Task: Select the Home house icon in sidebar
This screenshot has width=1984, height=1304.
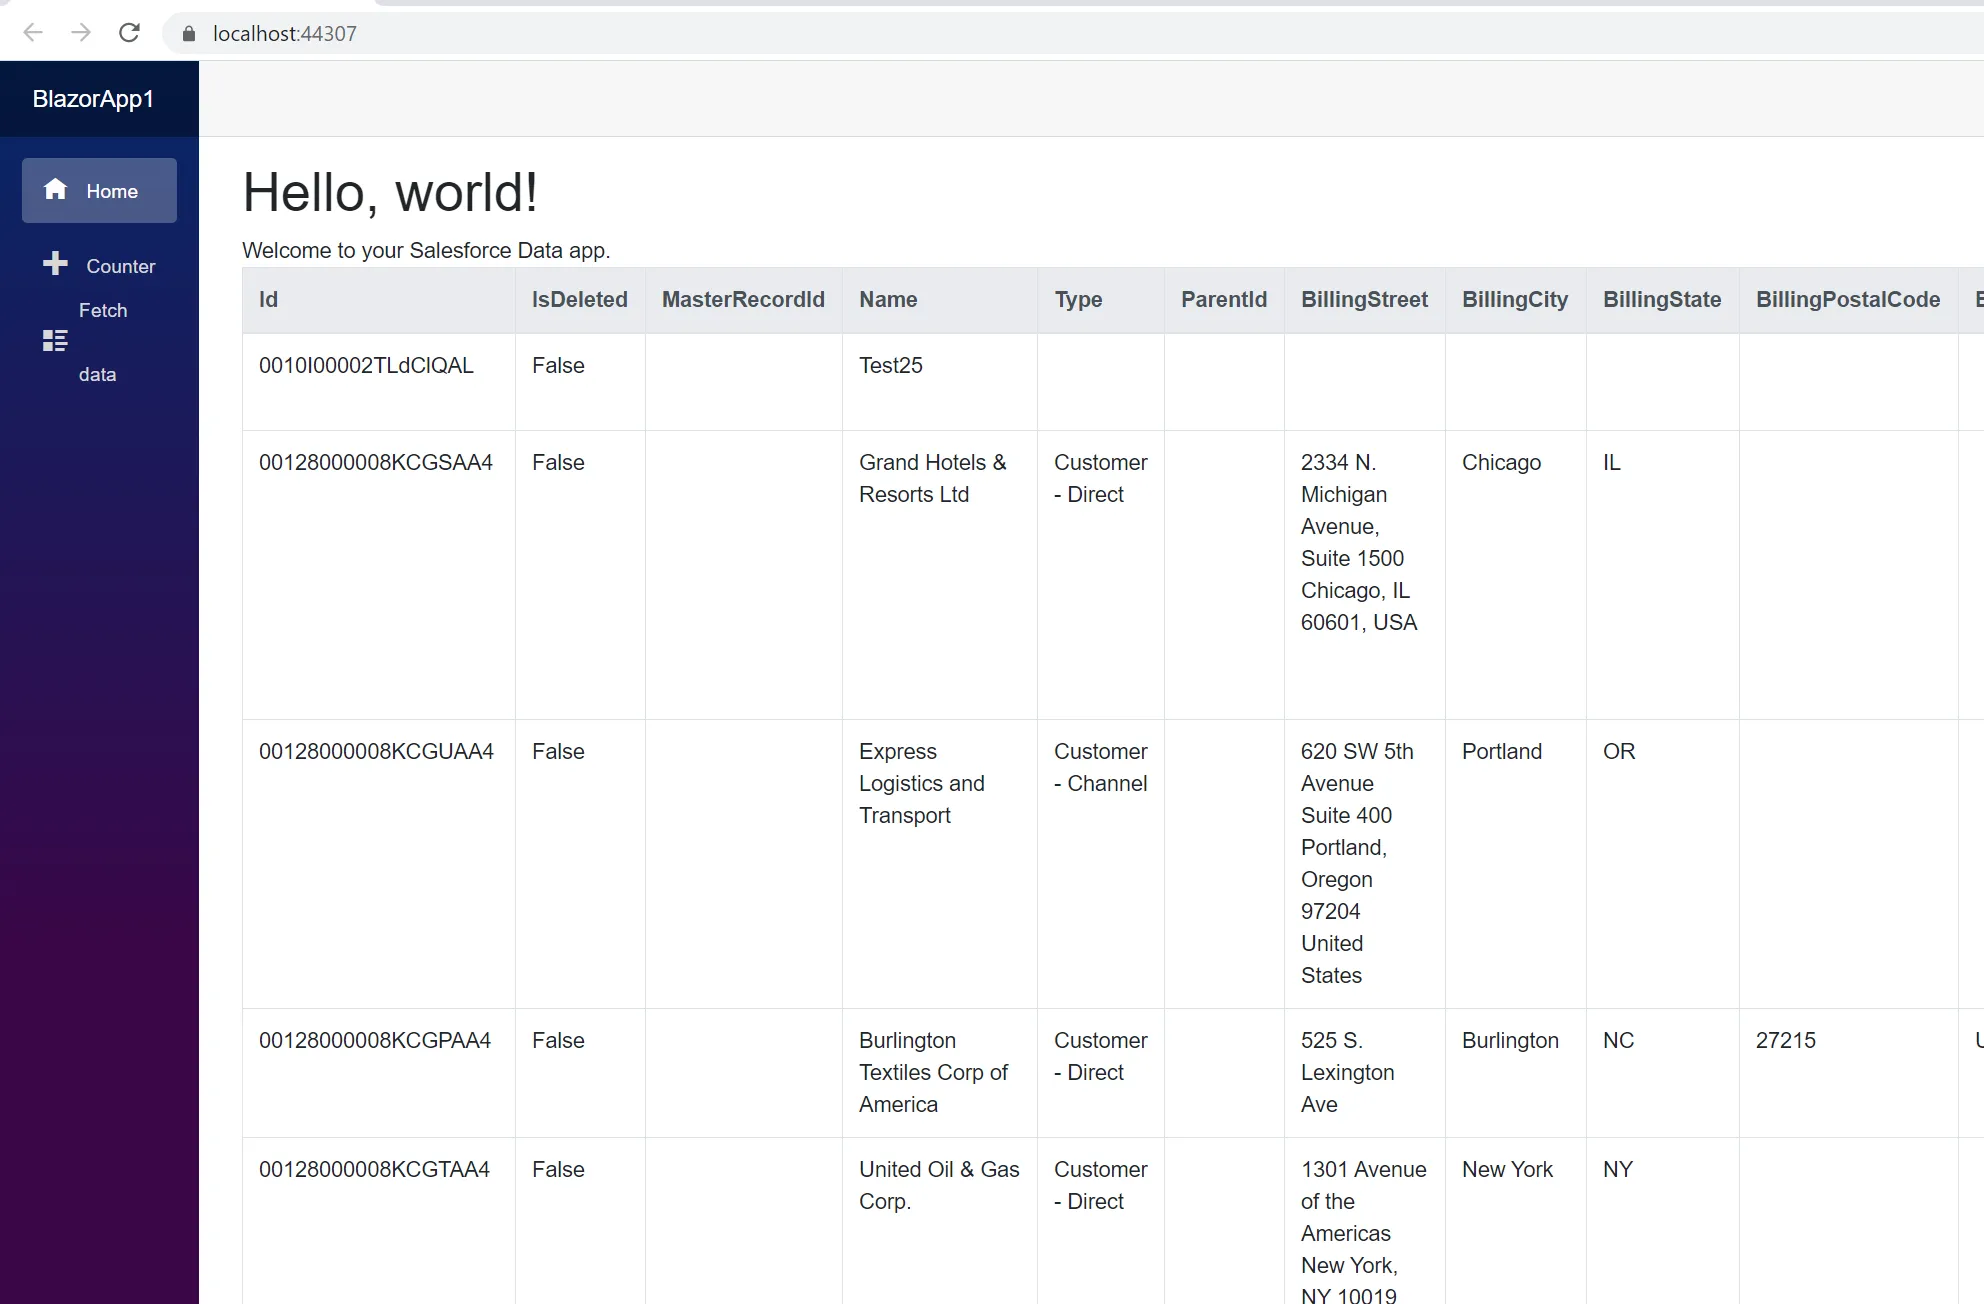Action: [x=56, y=190]
